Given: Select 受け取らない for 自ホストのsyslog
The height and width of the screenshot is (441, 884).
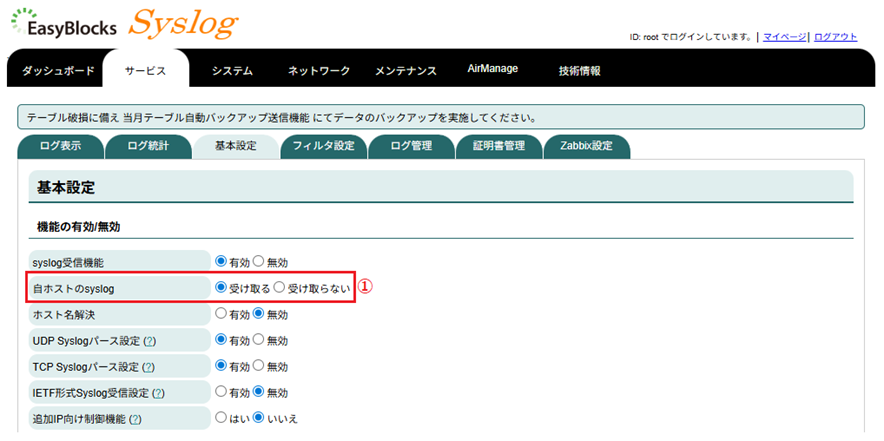Looking at the screenshot, I should click(x=279, y=288).
